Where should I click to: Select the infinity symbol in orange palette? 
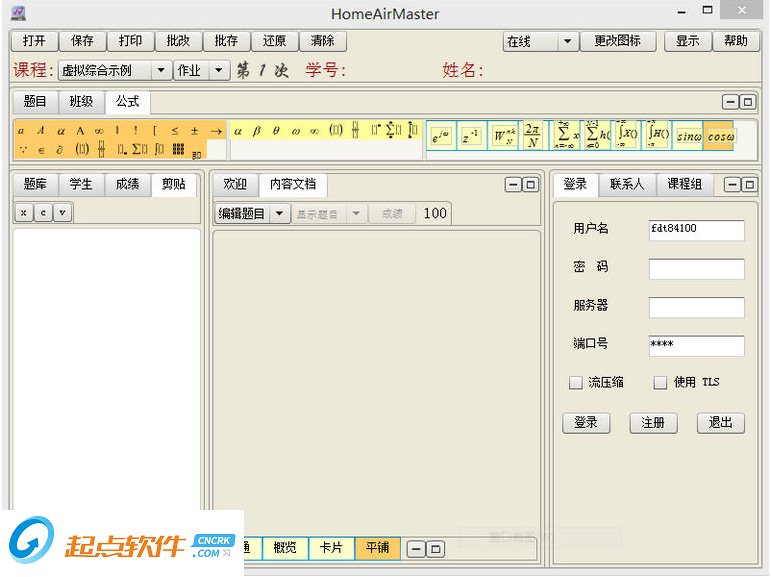pos(99,131)
